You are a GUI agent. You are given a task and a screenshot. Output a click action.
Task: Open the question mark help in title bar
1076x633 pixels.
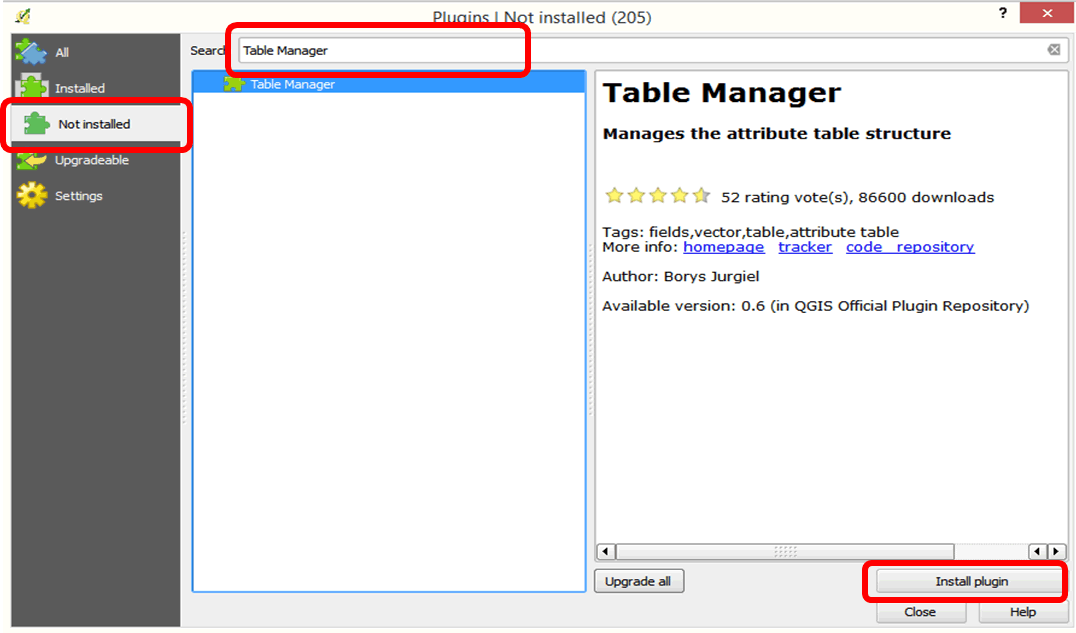point(1003,13)
